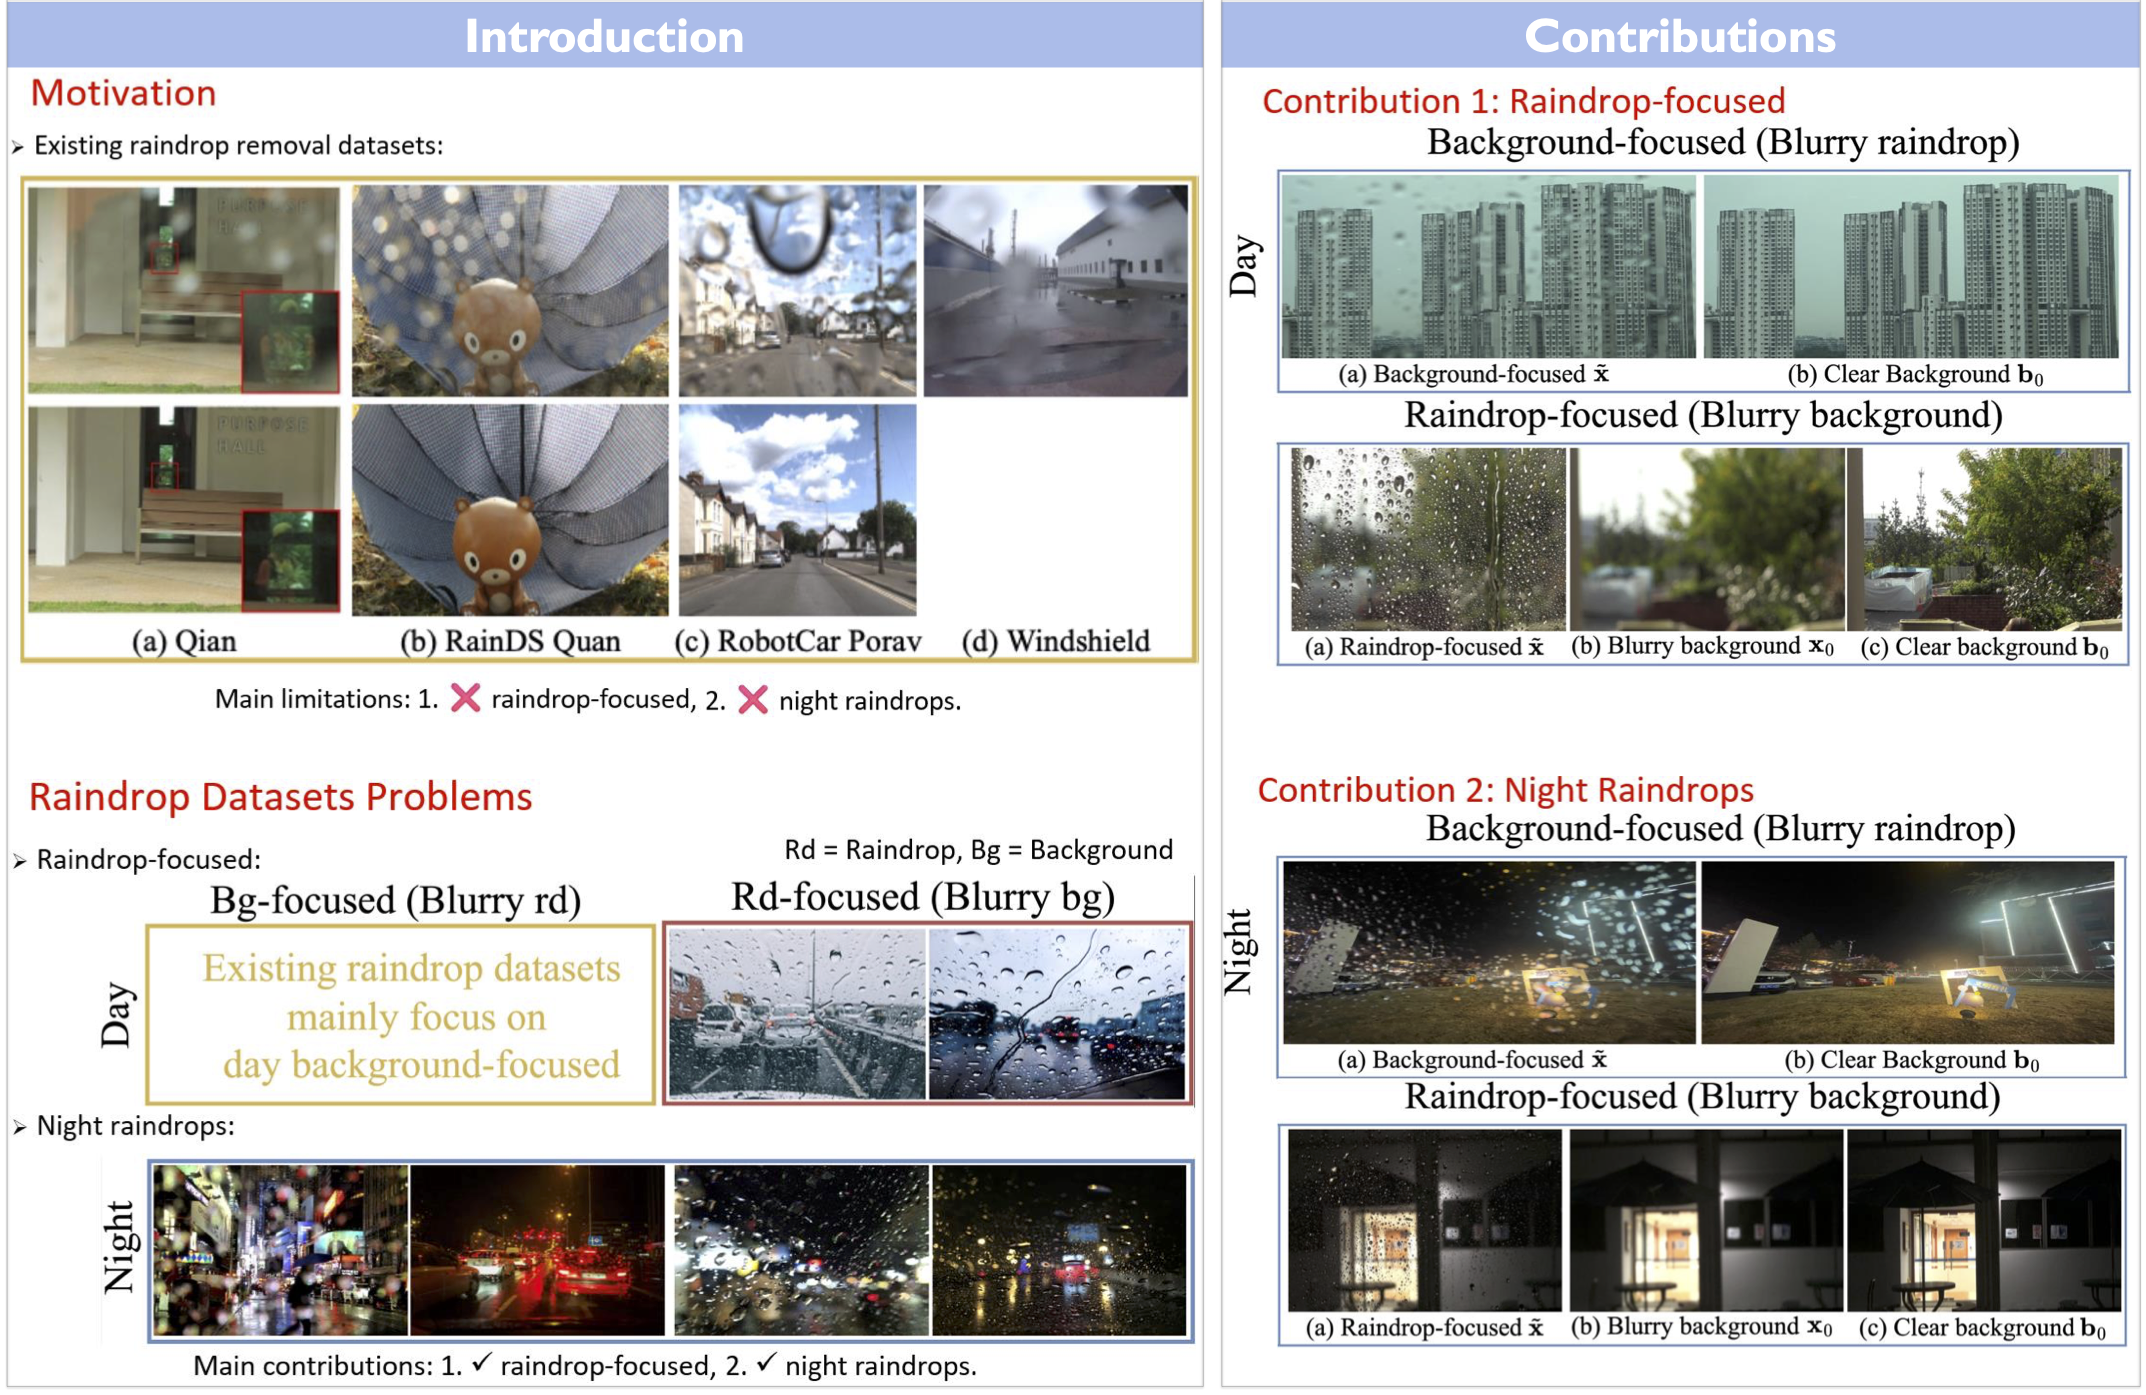Click arrow bullet beside Raindrop-focused
Screen dimensions: 2146x1395
(x=19, y=861)
